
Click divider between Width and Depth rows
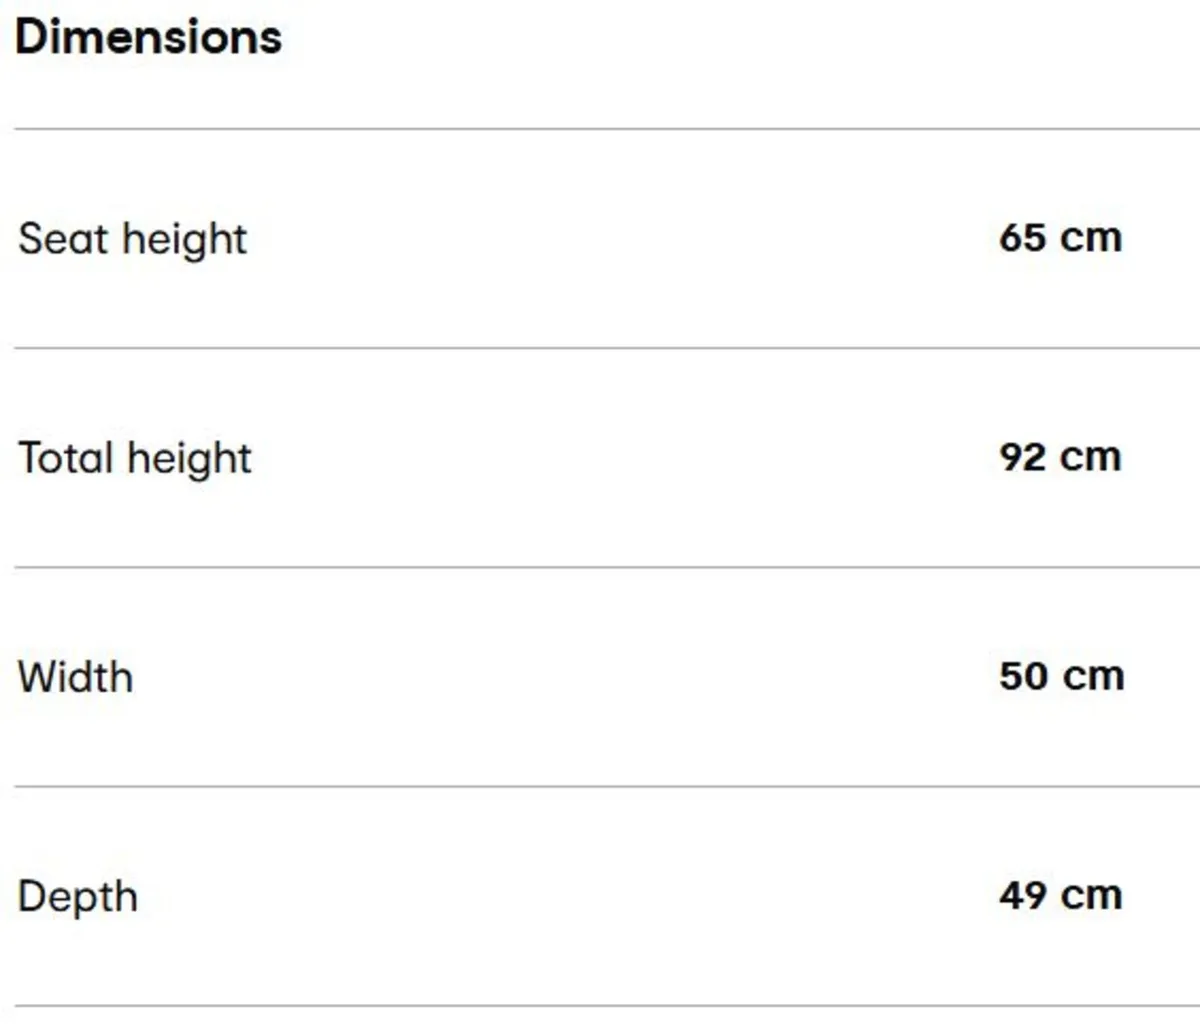click(x=600, y=786)
